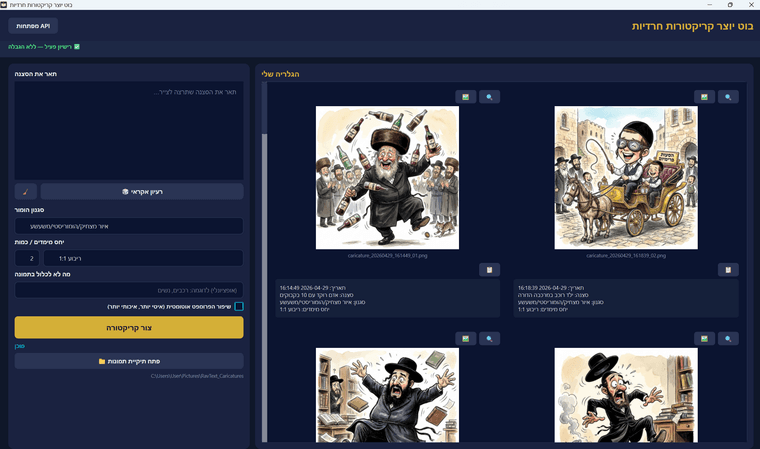760x449 pixels.
Task: Click the exclude-from-image input field
Action: 129,290
